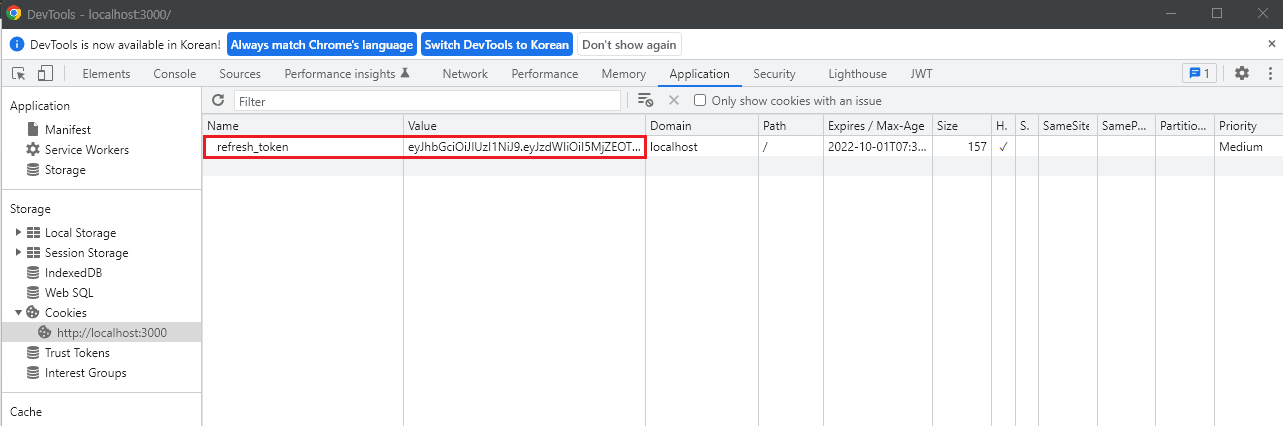Click the Web SQL database icon
1283x426 pixels.
pyautogui.click(x=34, y=293)
